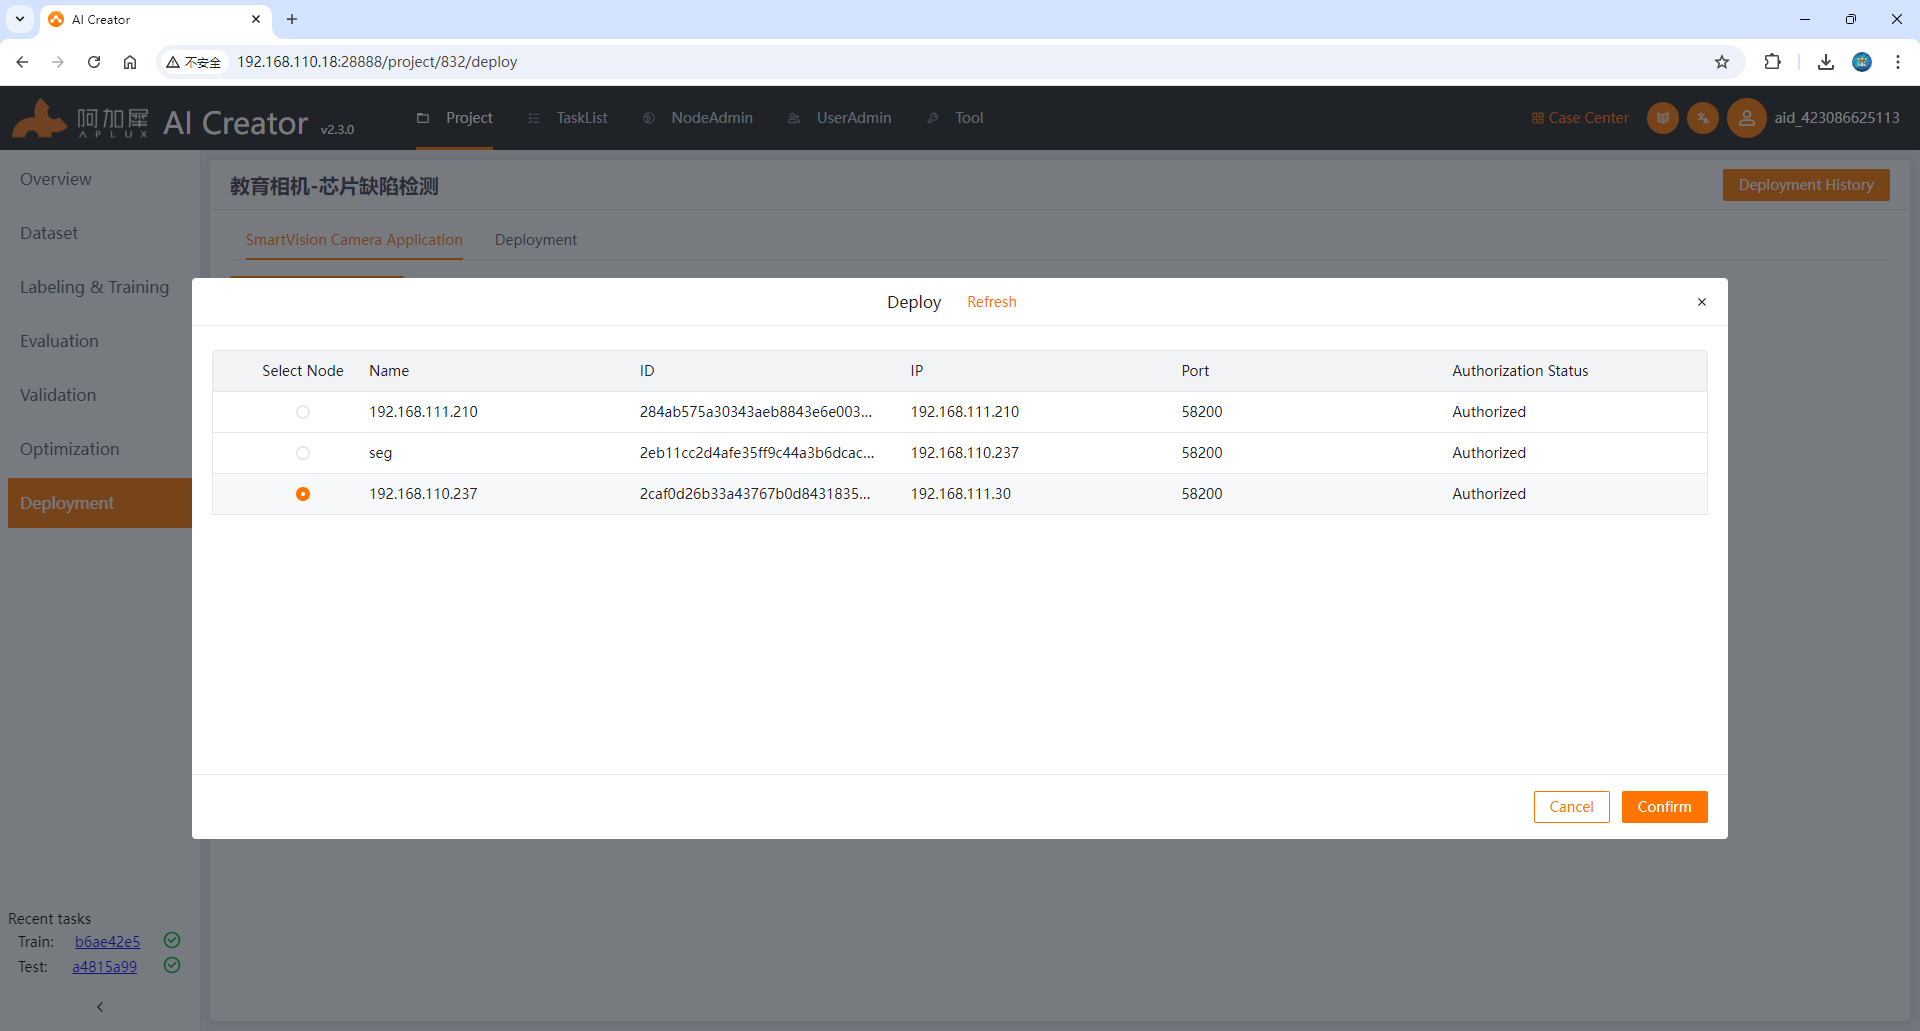Click the user name aid_423086625113
The height and width of the screenshot is (1031, 1920).
click(1837, 118)
